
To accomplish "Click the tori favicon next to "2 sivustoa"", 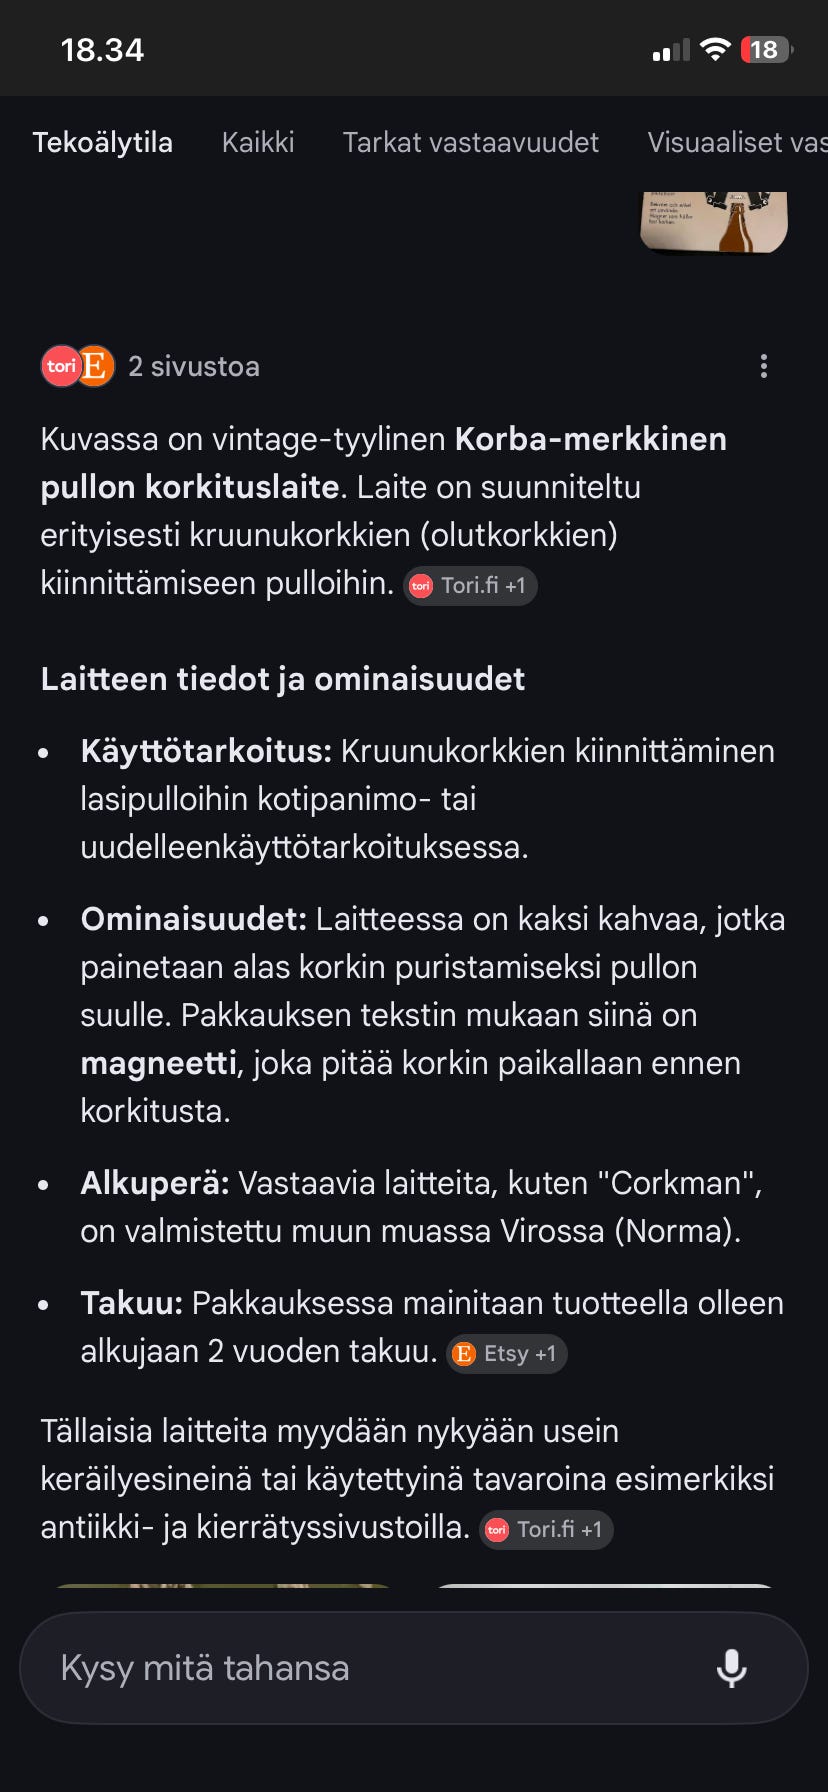I will pos(62,366).
